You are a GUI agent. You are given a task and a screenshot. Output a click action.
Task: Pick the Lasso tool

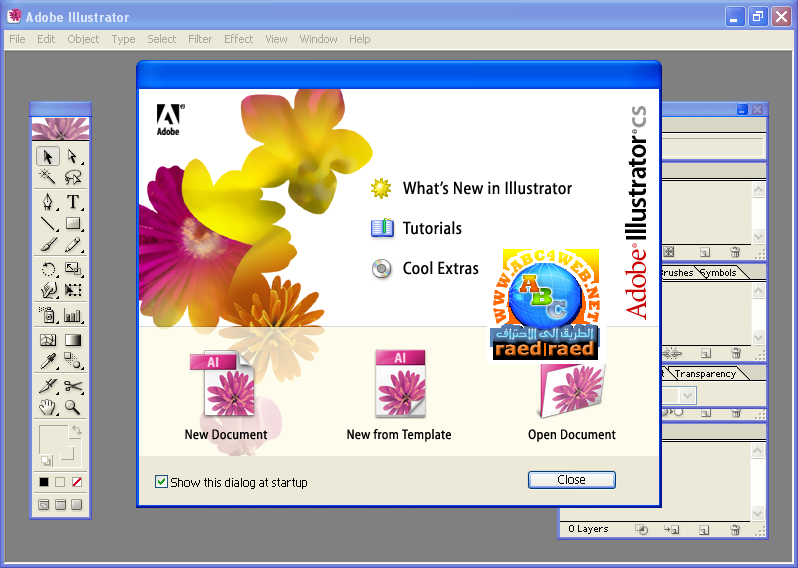point(72,177)
